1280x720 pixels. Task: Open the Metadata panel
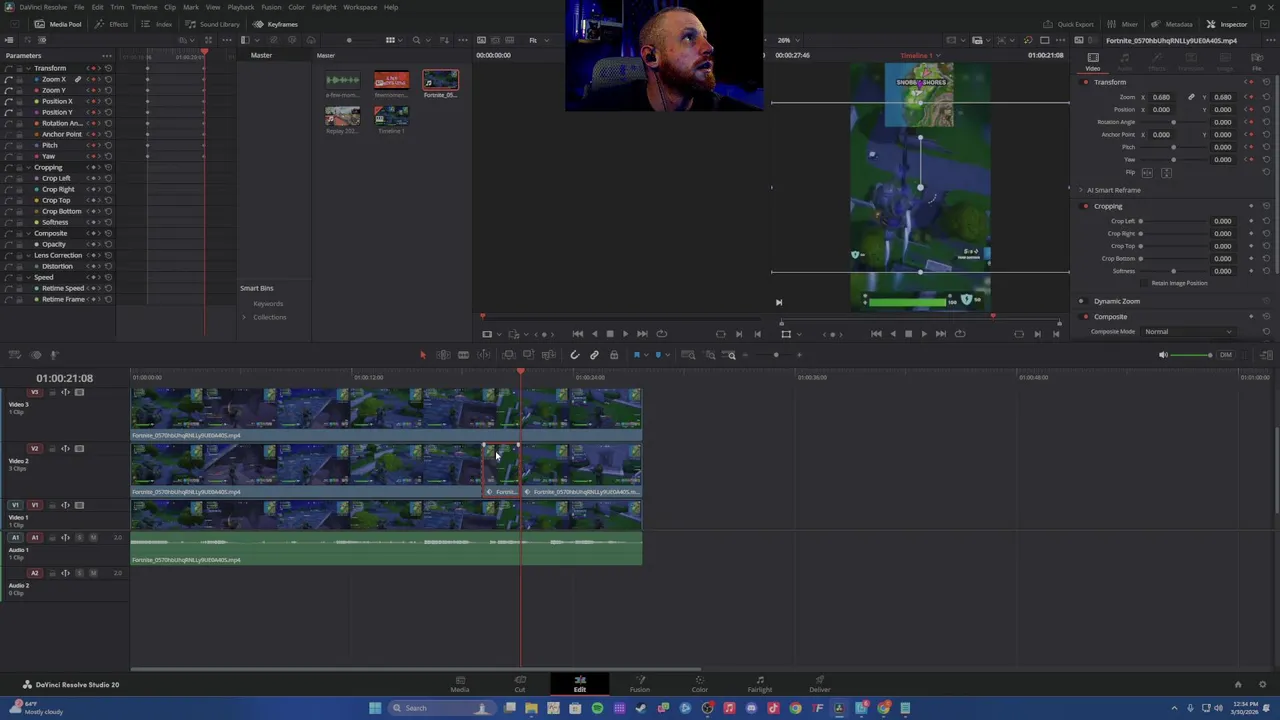click(1171, 24)
